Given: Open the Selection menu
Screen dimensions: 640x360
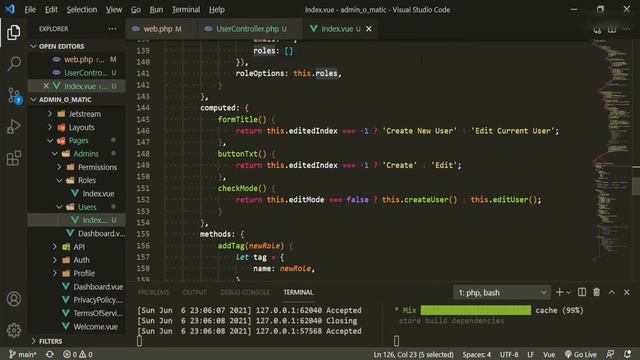Looking at the screenshot, I should [82, 9].
